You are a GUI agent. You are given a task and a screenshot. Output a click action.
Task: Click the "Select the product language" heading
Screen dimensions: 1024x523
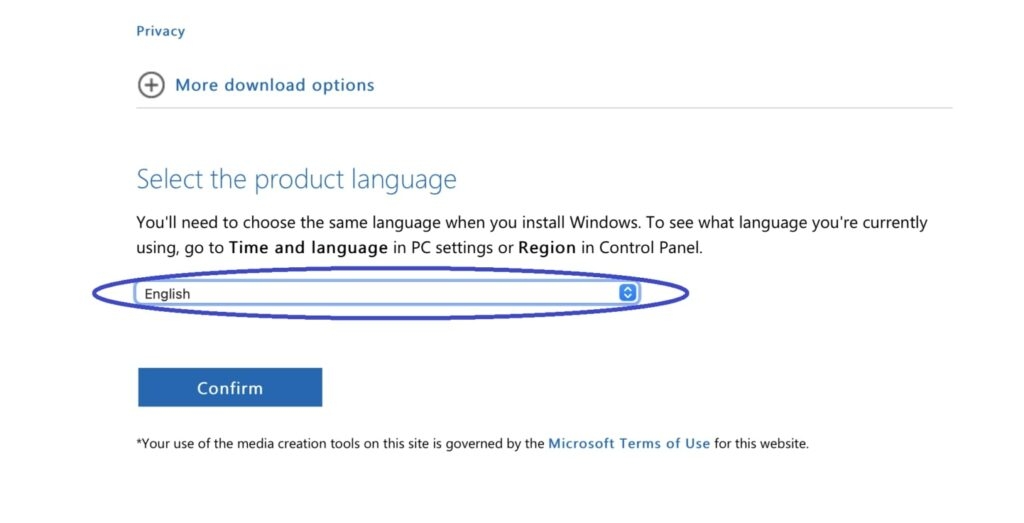296,180
